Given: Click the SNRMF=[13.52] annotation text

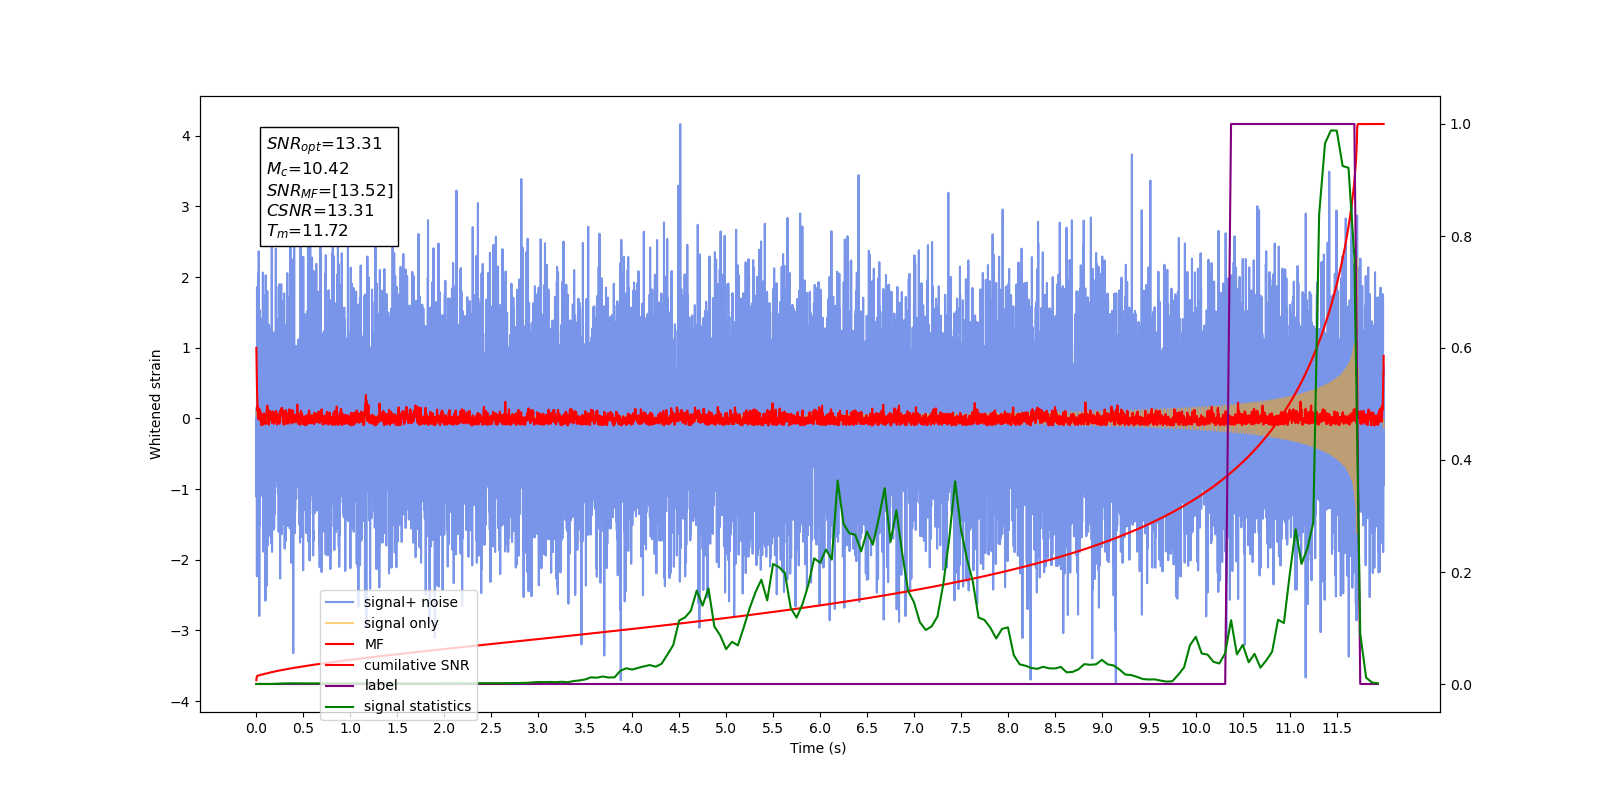Looking at the screenshot, I should click(330, 190).
